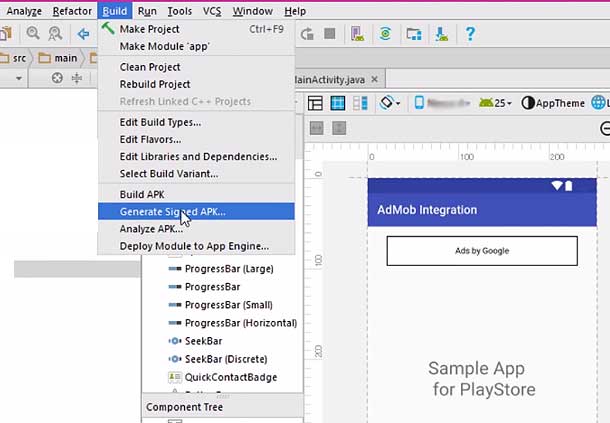
Task: Open the orientation rotate dropdown
Action: click(x=389, y=103)
